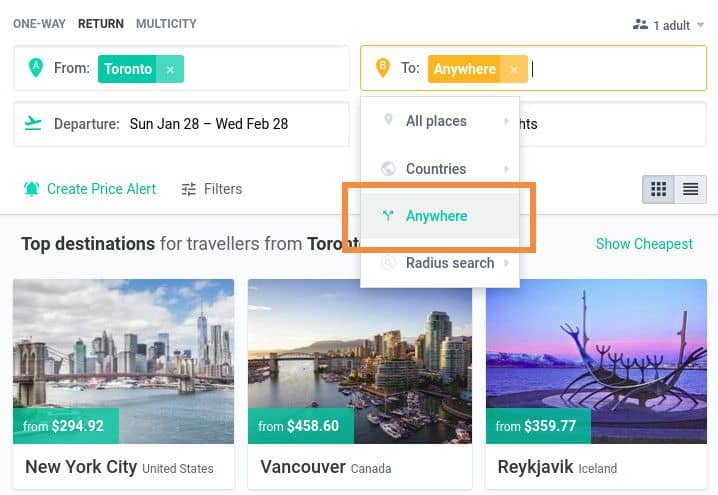The width and height of the screenshot is (718, 495).
Task: Remove the Toronto origin tag
Action: point(170,69)
